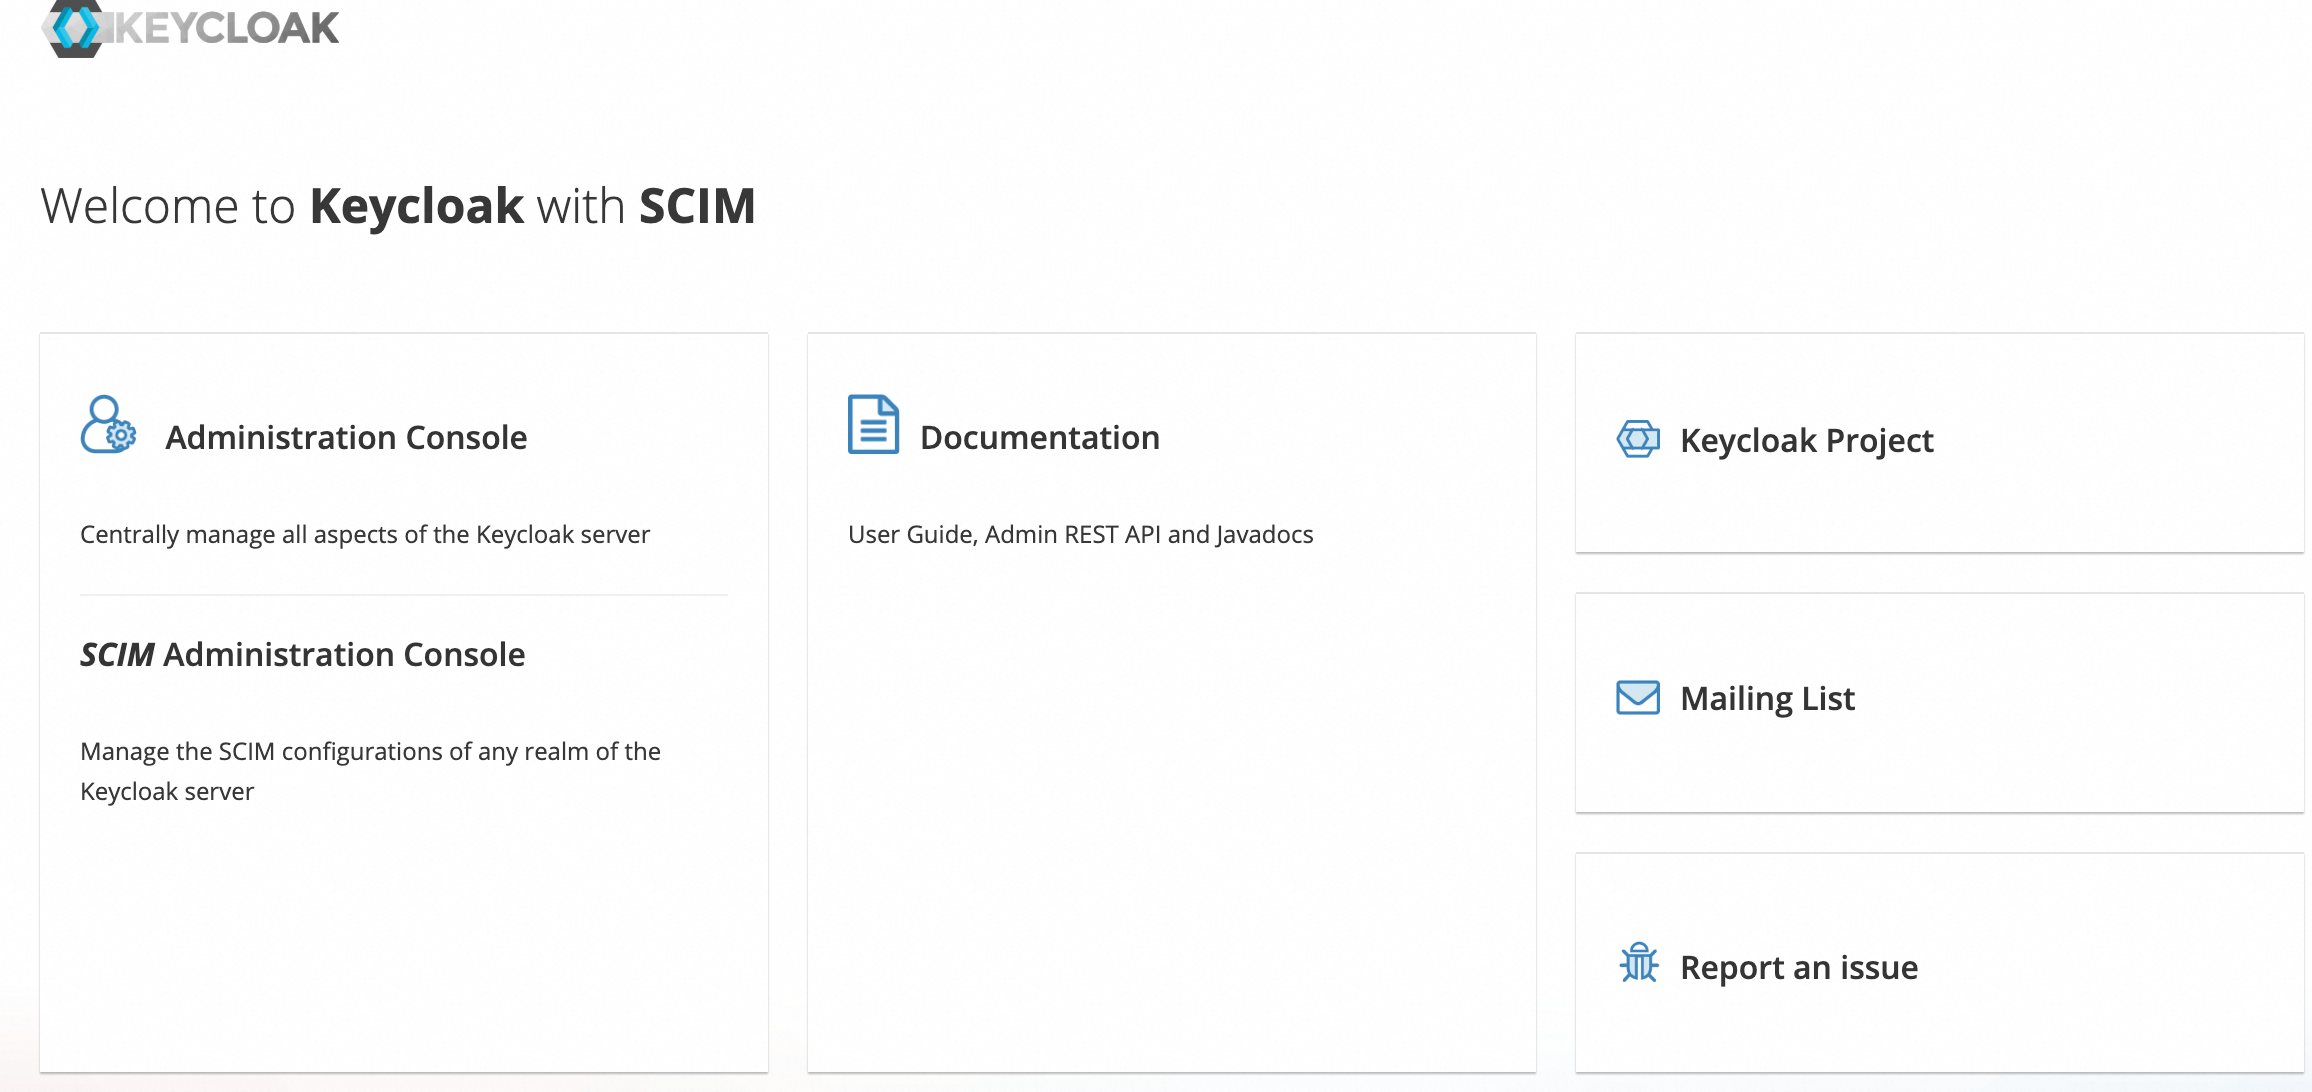Open the Mailing List link

[x=1767, y=699]
